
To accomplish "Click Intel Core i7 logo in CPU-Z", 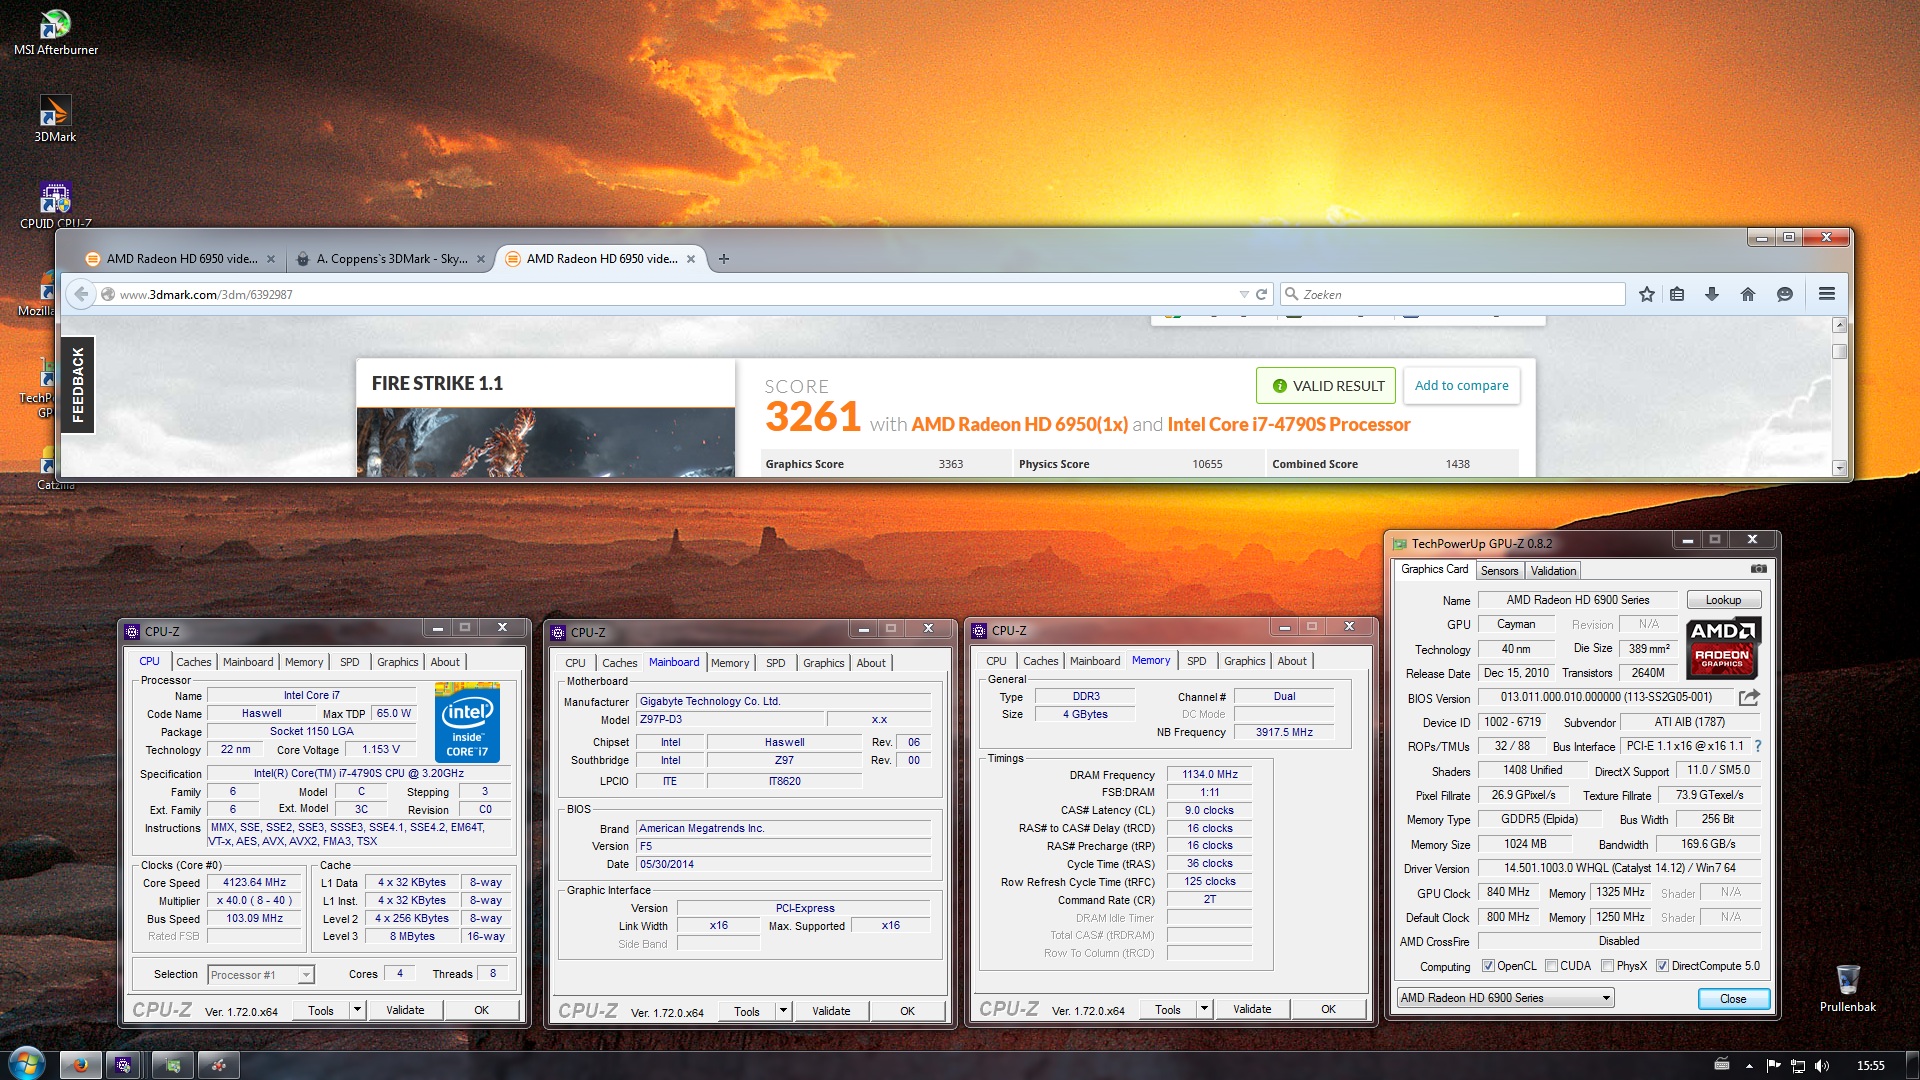I will point(467,722).
